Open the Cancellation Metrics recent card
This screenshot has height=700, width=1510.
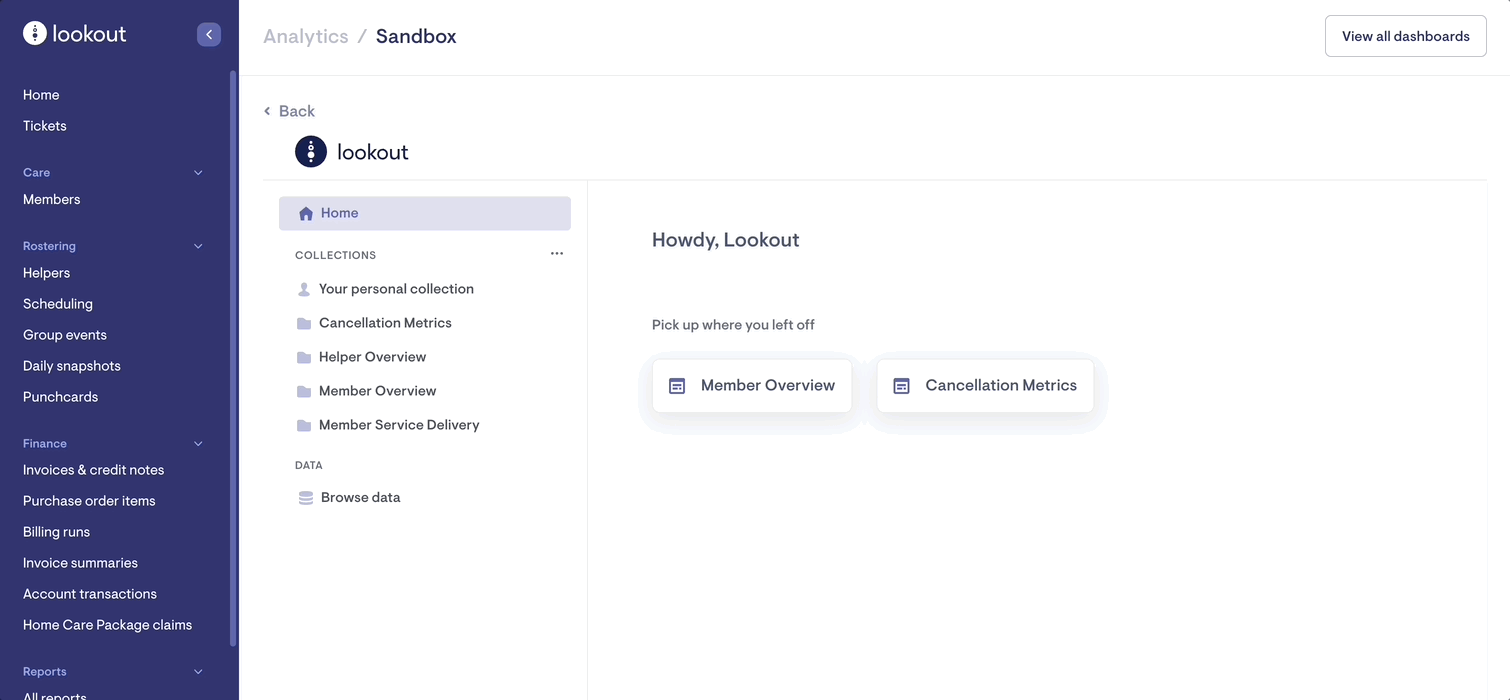[x=985, y=386]
